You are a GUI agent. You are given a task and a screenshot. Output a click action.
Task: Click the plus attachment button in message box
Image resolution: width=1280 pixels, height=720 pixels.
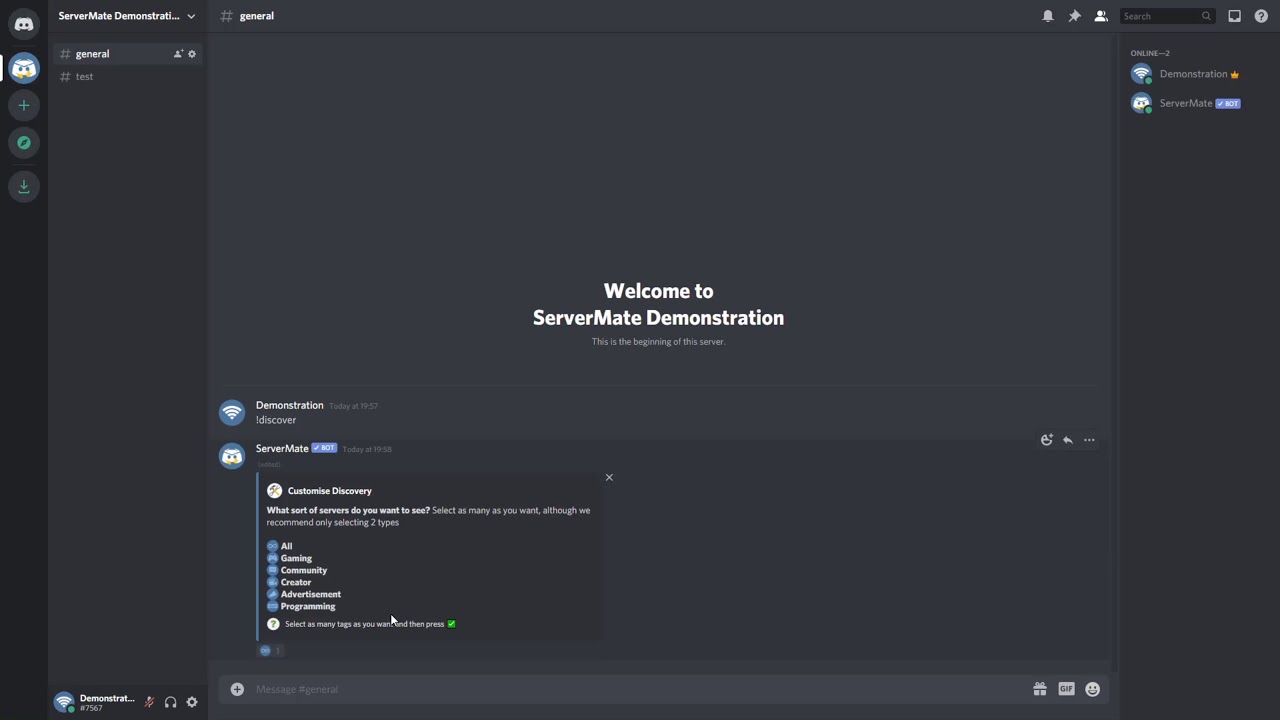tap(237, 689)
